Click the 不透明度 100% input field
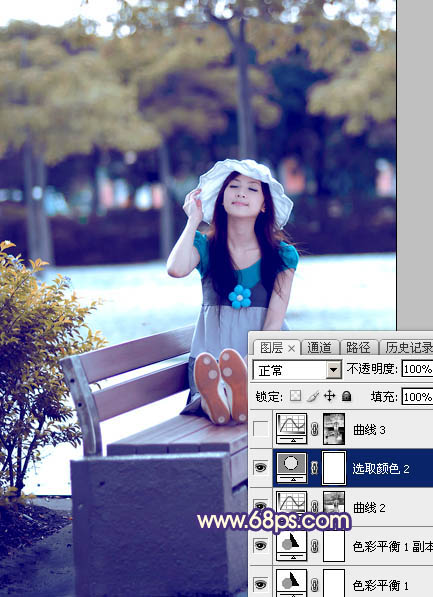This screenshot has width=433, height=597. click(417, 369)
